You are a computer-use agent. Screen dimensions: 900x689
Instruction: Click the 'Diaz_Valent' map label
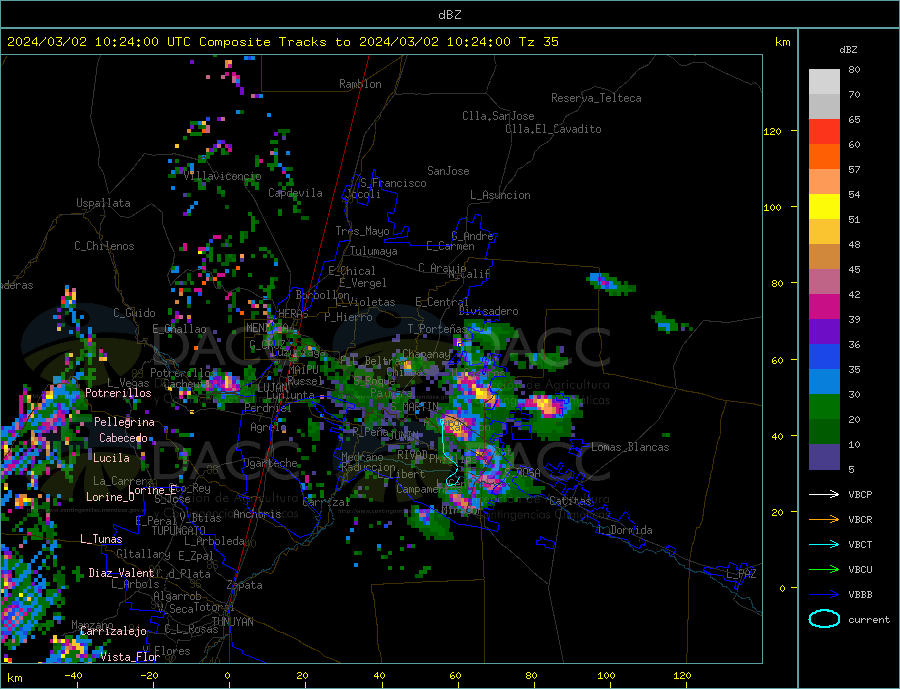(x=121, y=573)
